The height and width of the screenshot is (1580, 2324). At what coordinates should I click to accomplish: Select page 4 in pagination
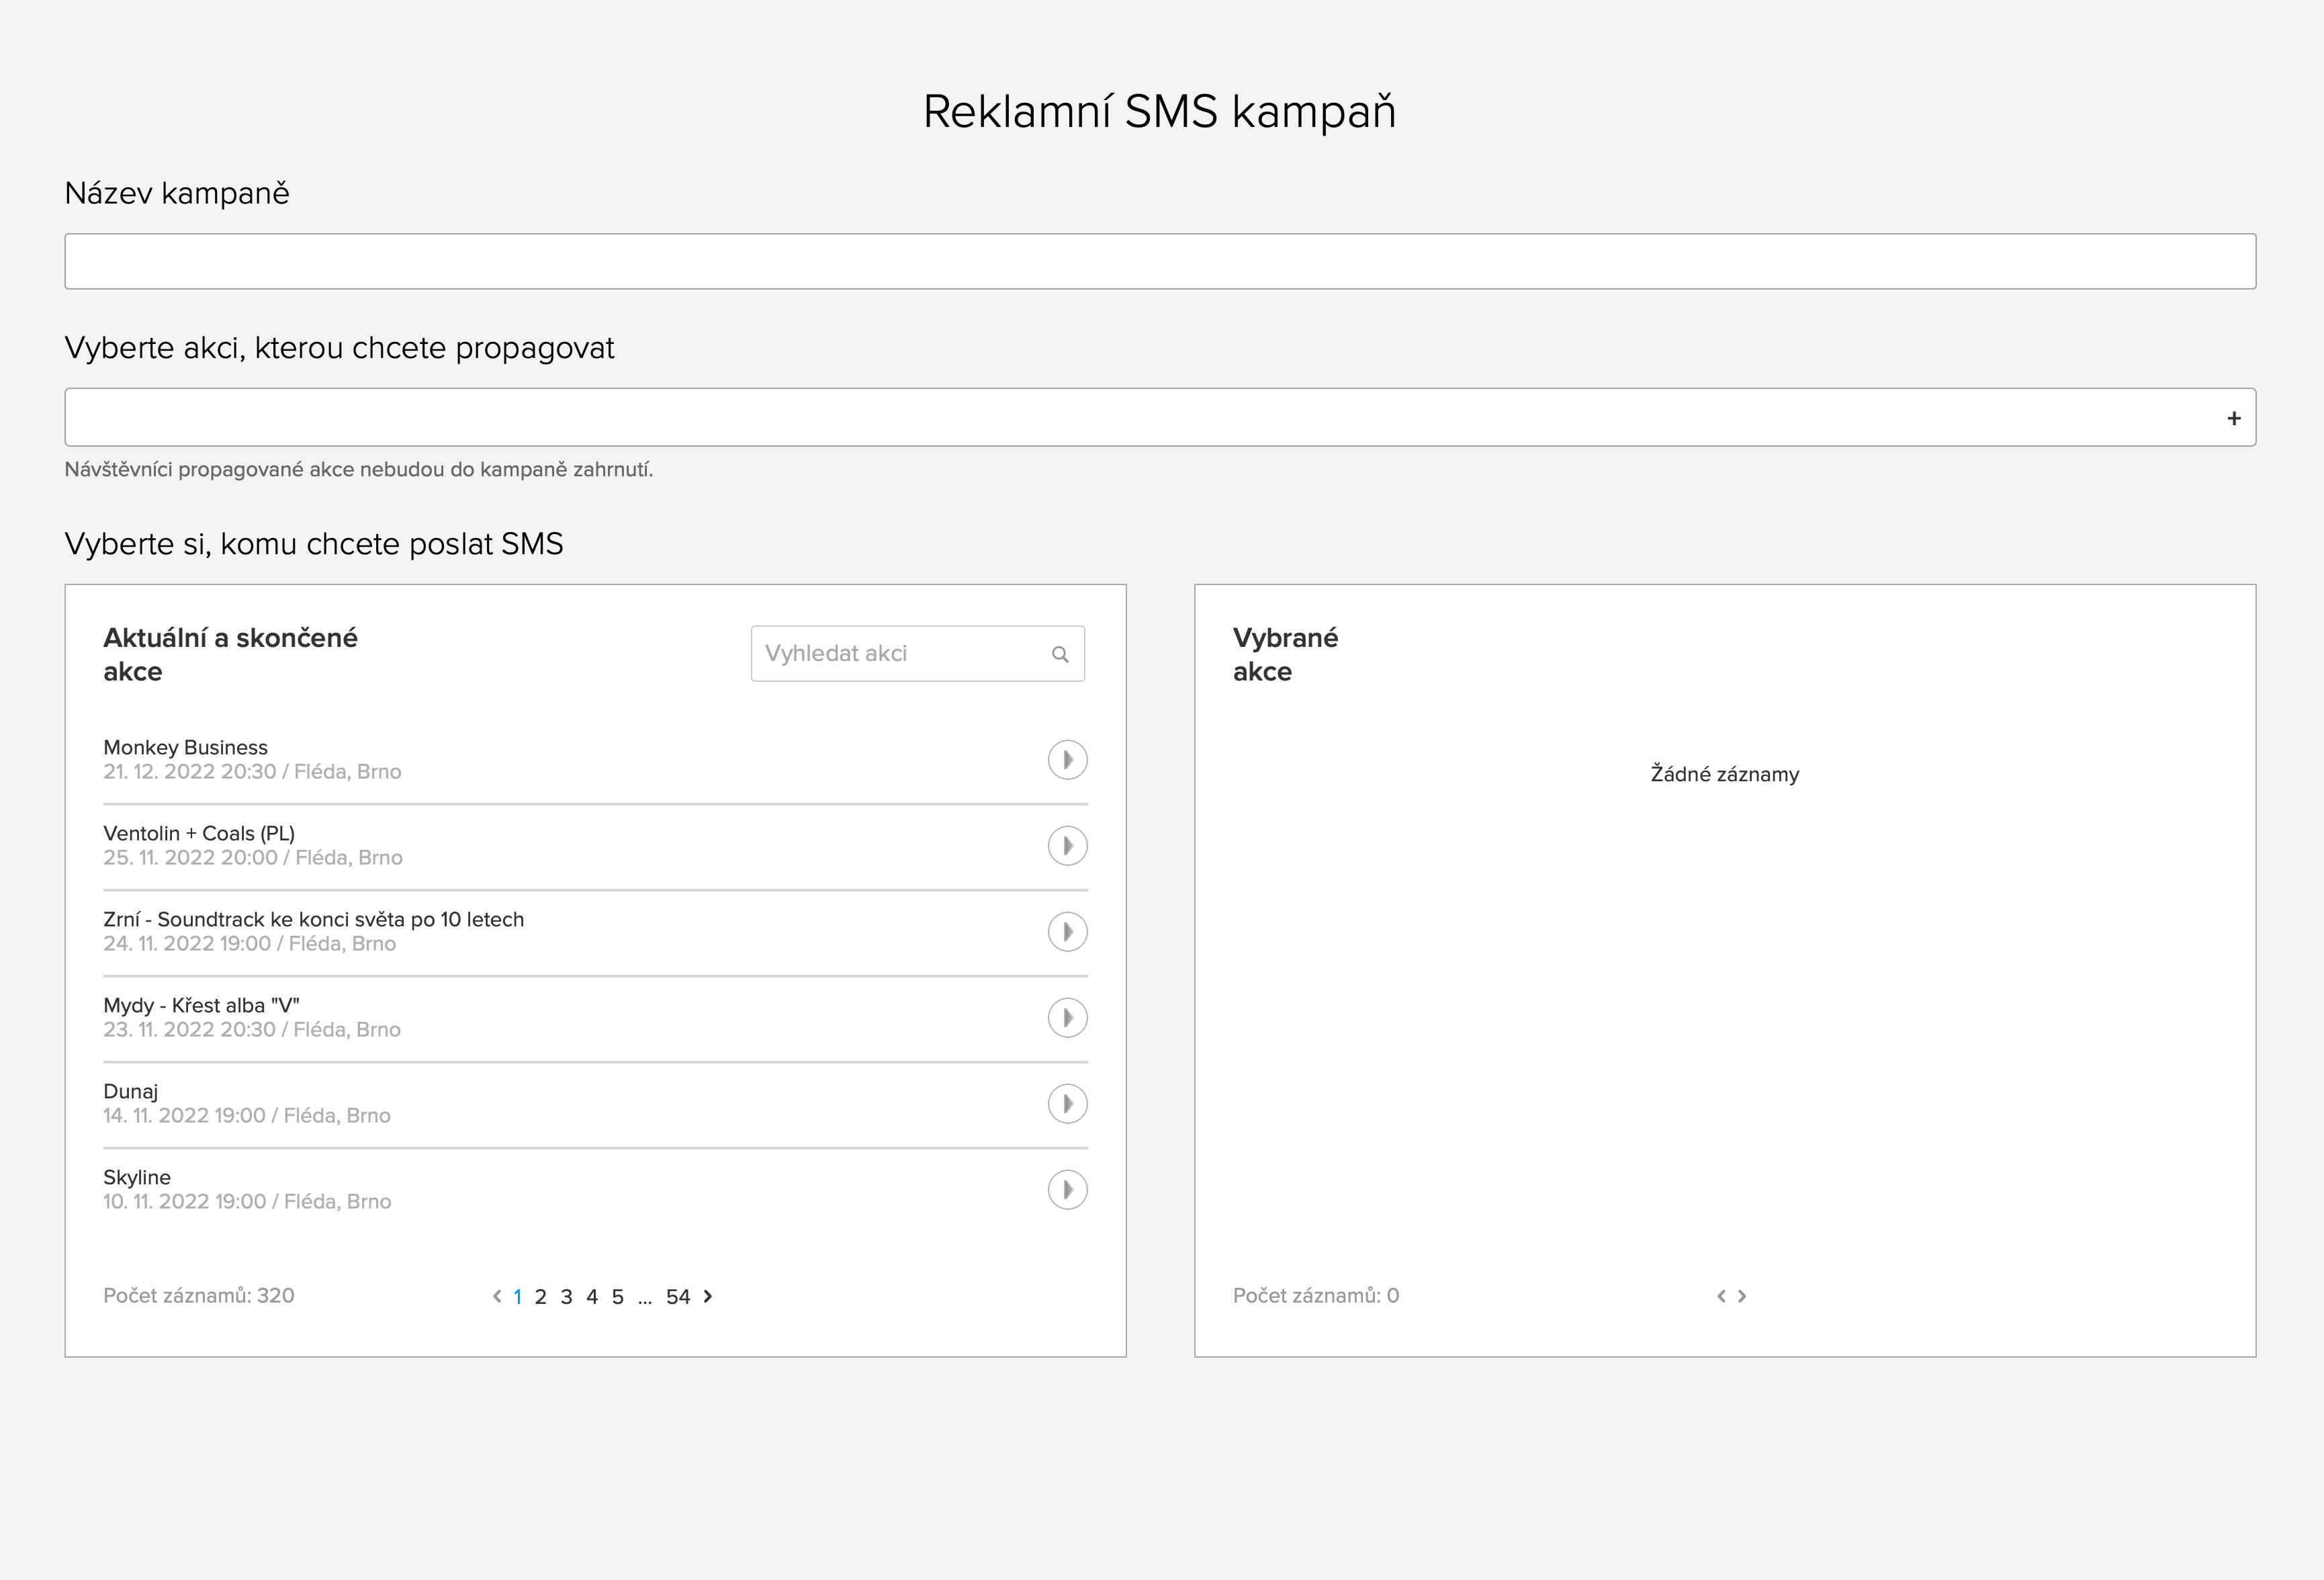click(592, 1297)
